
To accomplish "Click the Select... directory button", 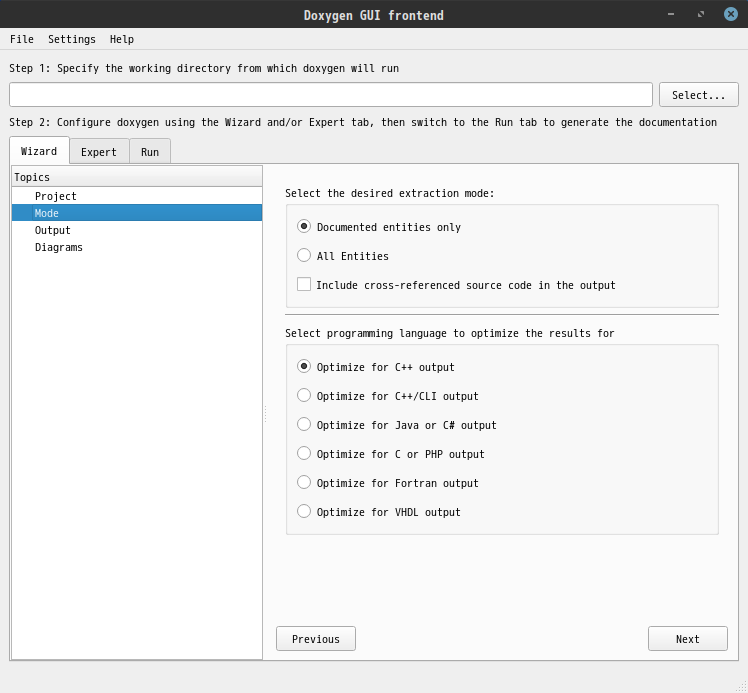I will click(x=698, y=94).
